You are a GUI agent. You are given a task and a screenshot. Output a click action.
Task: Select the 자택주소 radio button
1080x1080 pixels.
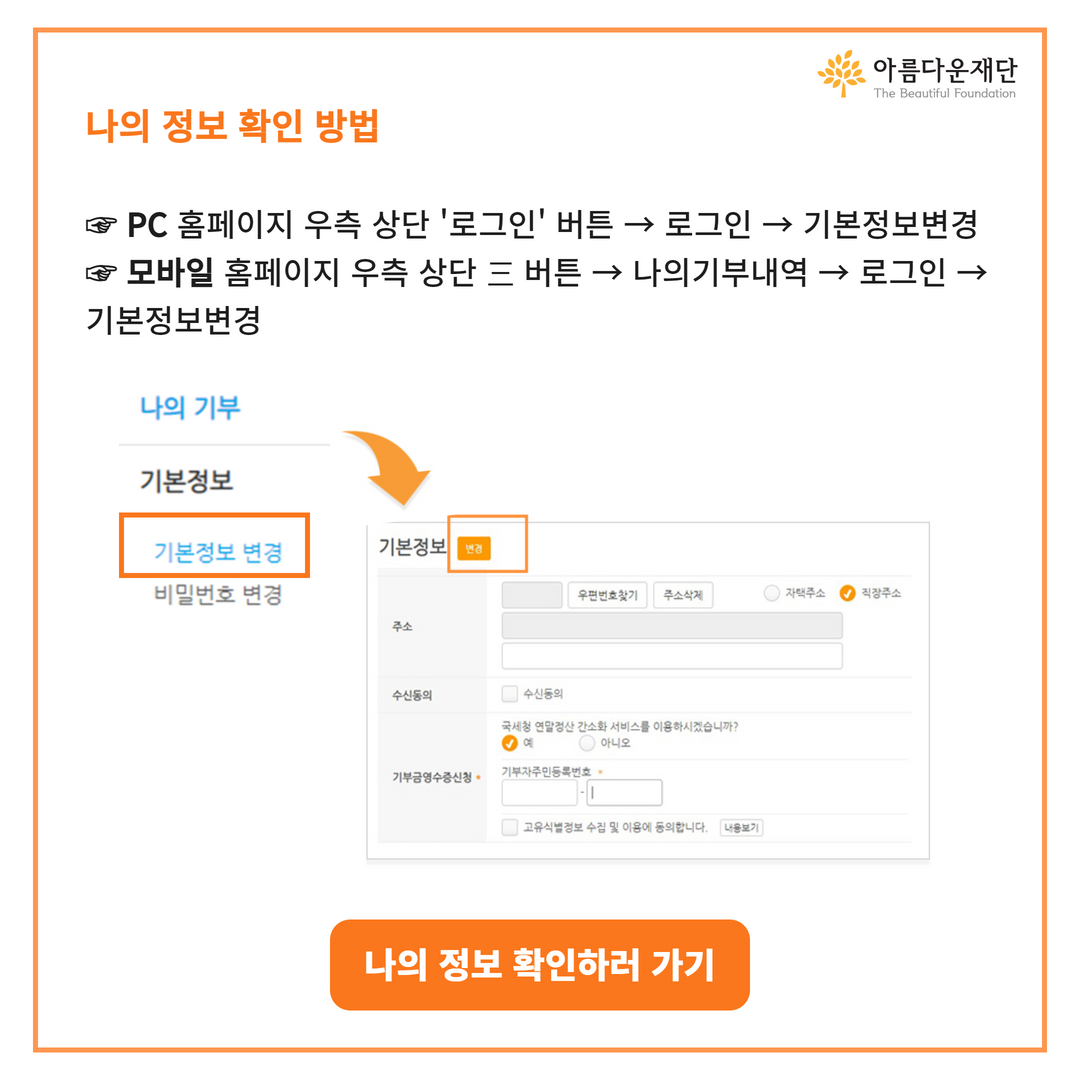771,593
